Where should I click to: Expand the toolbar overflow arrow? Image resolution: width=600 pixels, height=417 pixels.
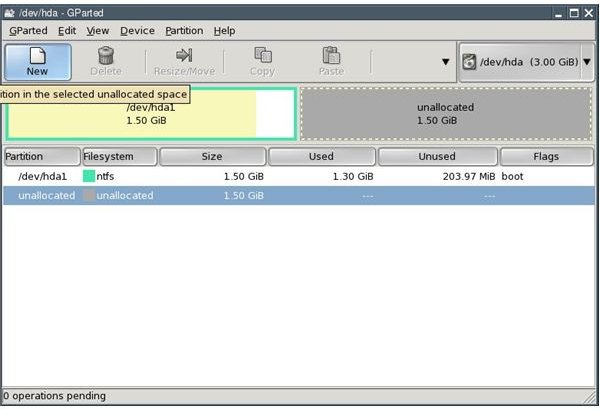click(x=445, y=62)
